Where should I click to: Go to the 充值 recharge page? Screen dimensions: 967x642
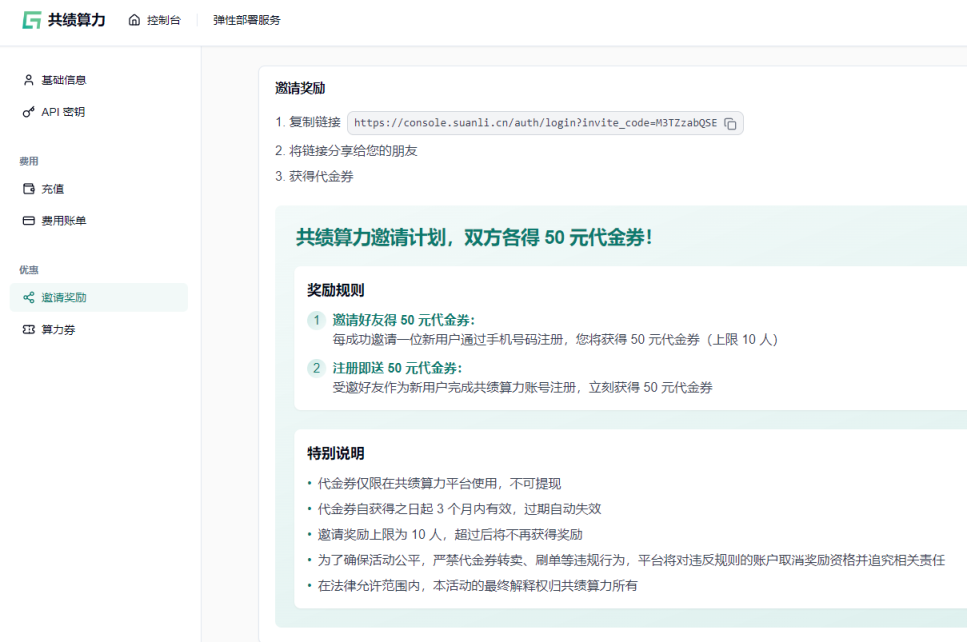[x=55, y=188]
